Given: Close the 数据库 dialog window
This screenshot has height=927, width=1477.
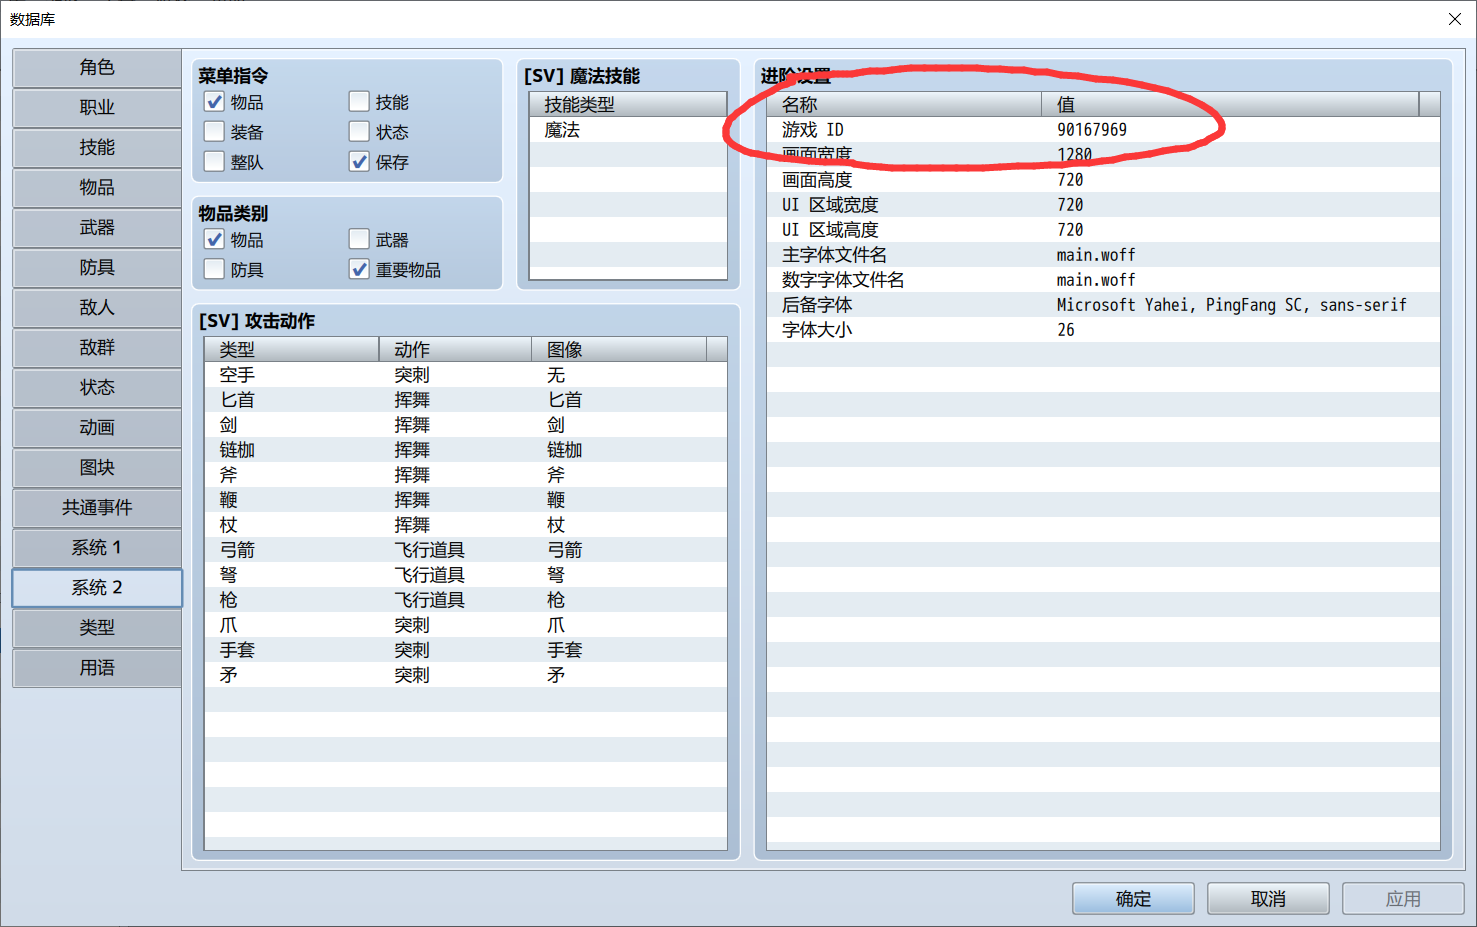Looking at the screenshot, I should point(1455,19).
